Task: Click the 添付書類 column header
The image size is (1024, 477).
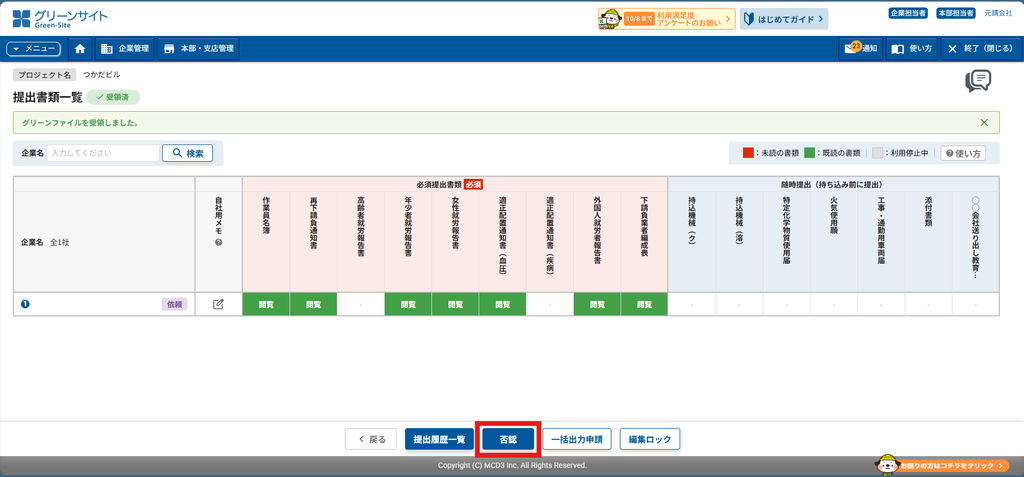Action: [x=929, y=241]
